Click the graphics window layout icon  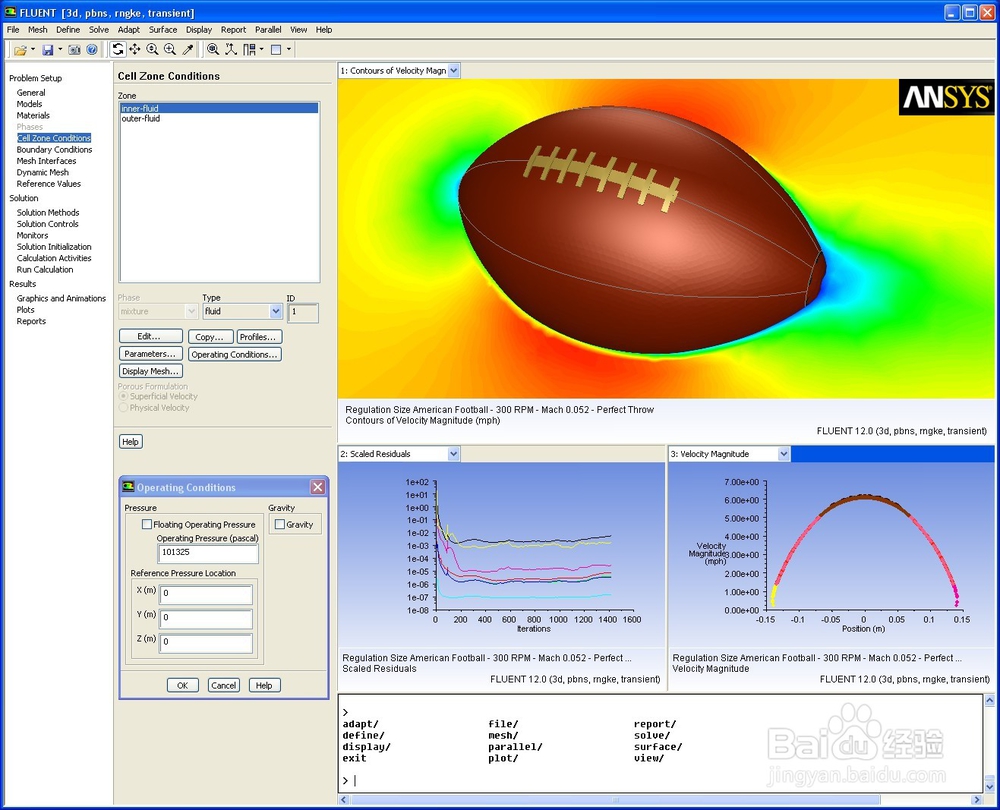click(276, 50)
